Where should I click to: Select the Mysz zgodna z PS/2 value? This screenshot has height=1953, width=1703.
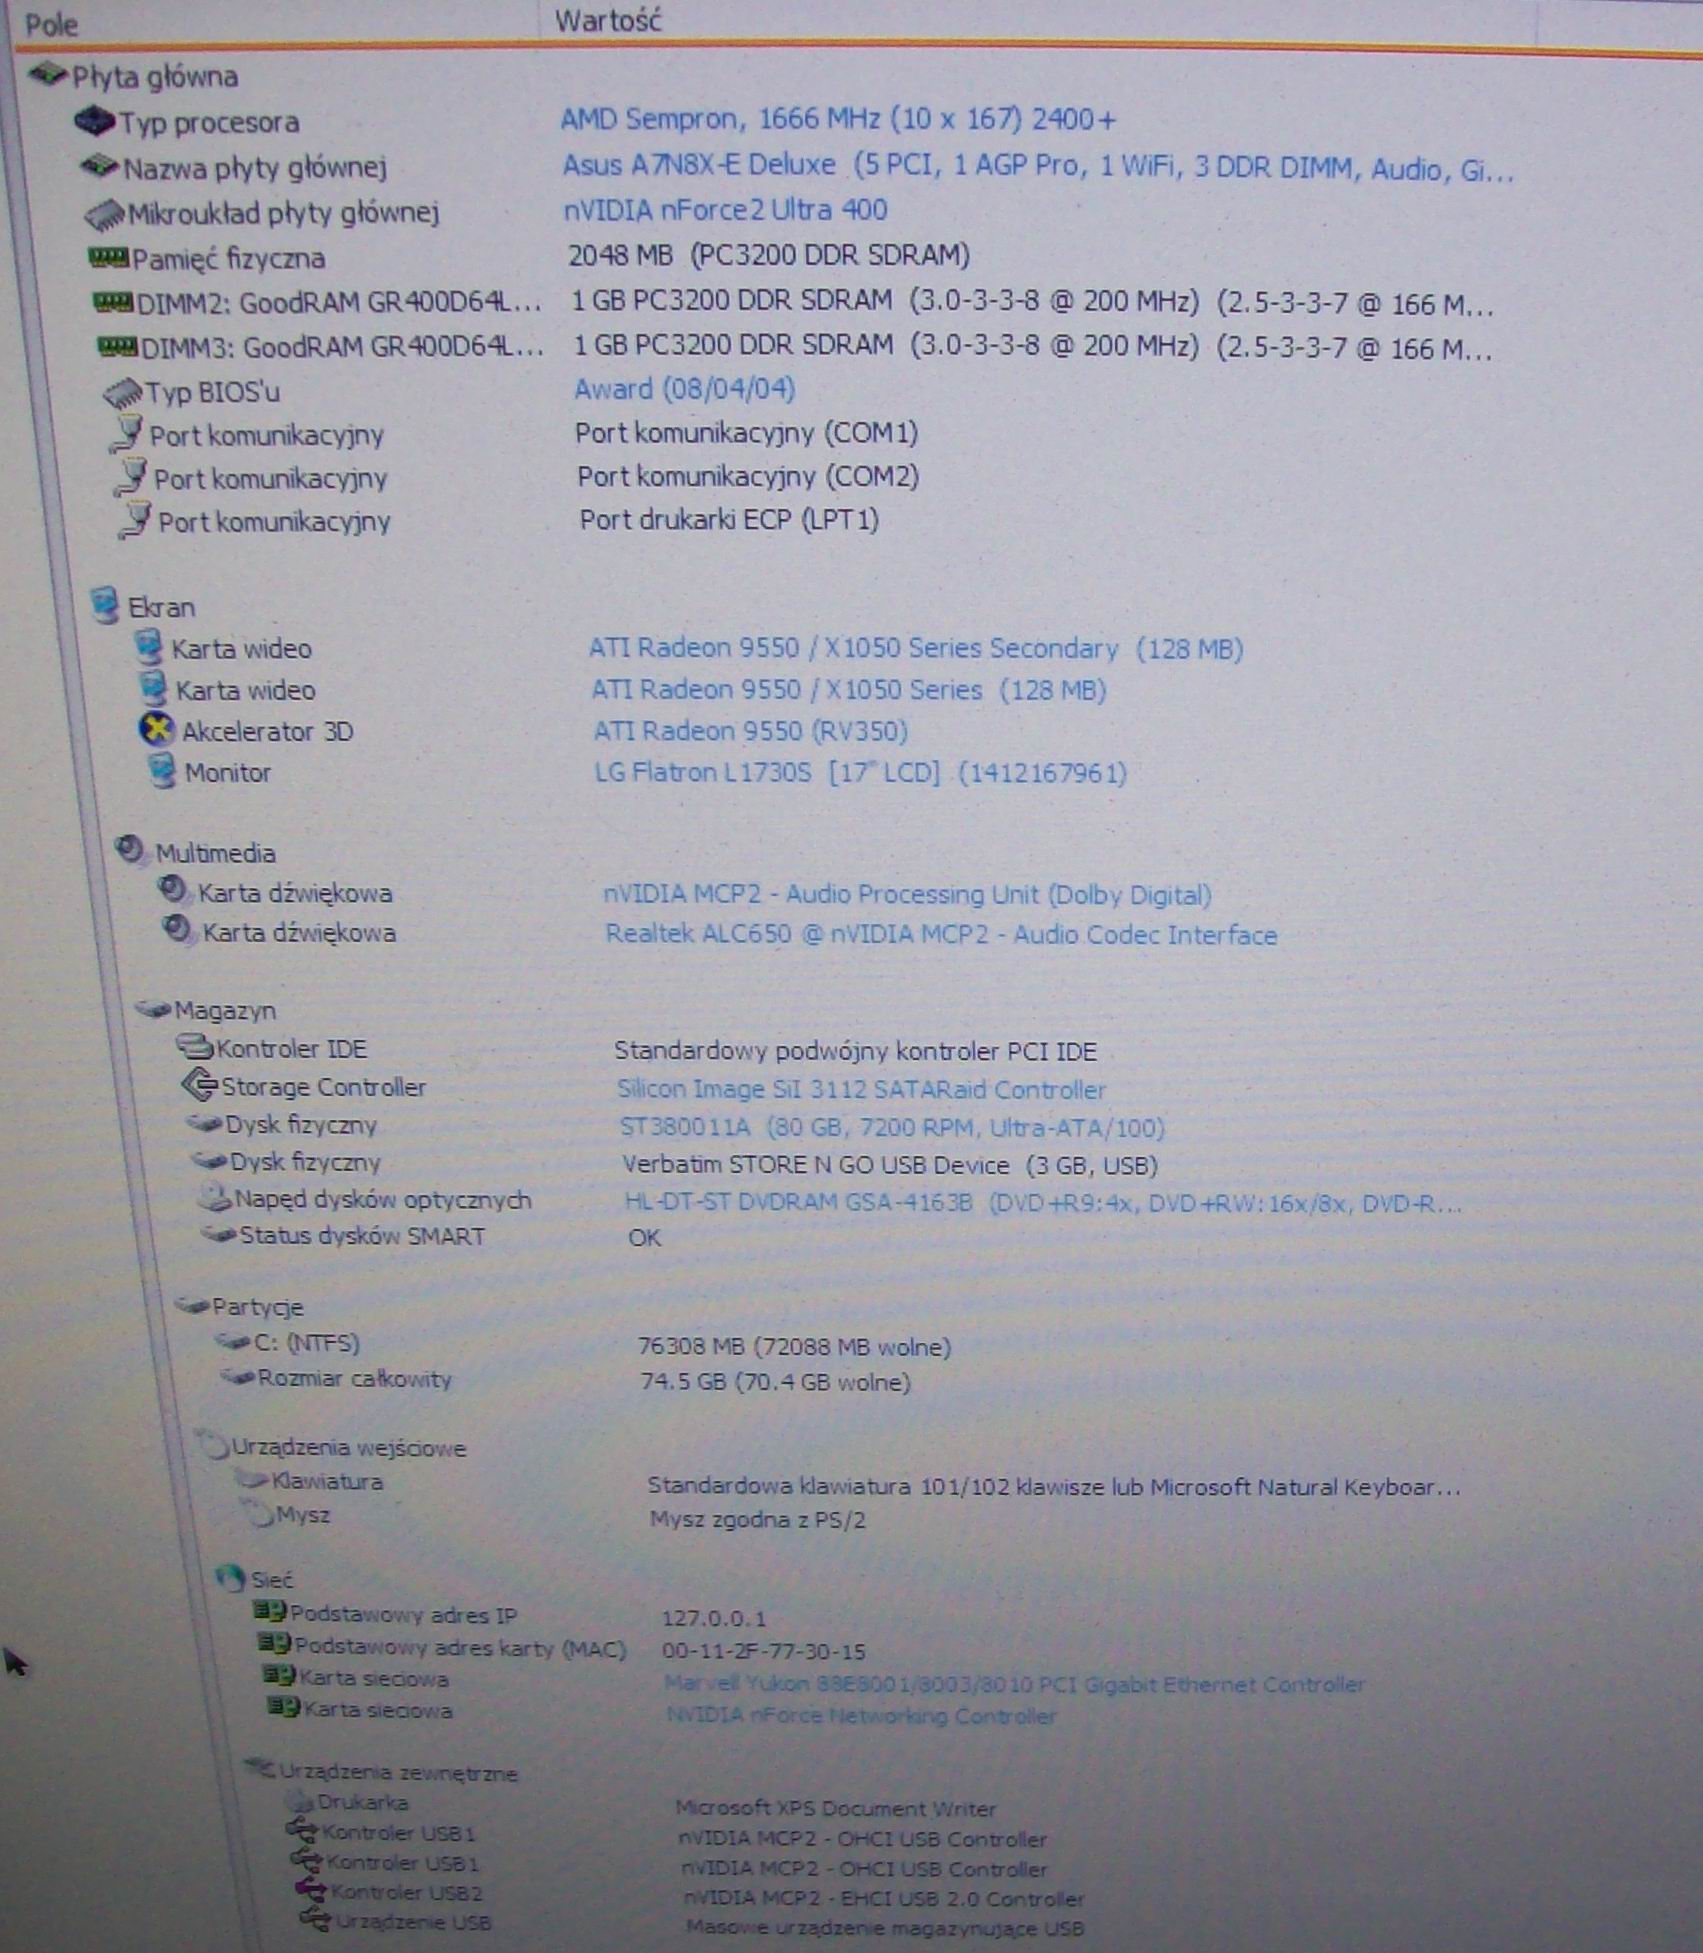(x=758, y=1521)
